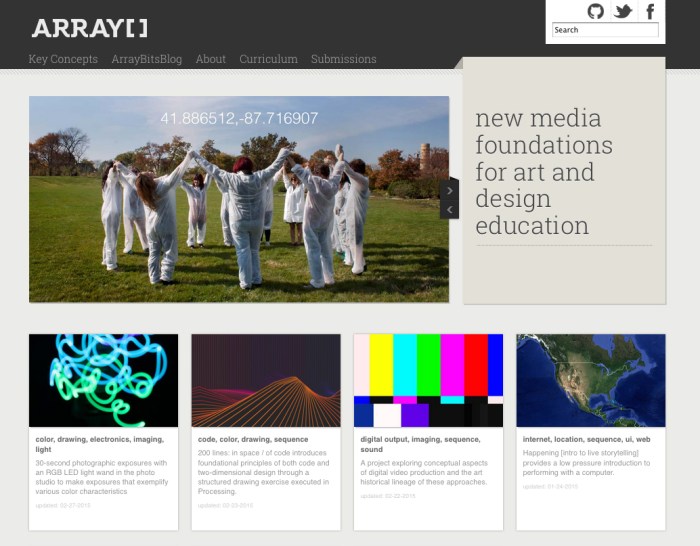Open the About page
This screenshot has width=700, height=546.
[x=211, y=59]
